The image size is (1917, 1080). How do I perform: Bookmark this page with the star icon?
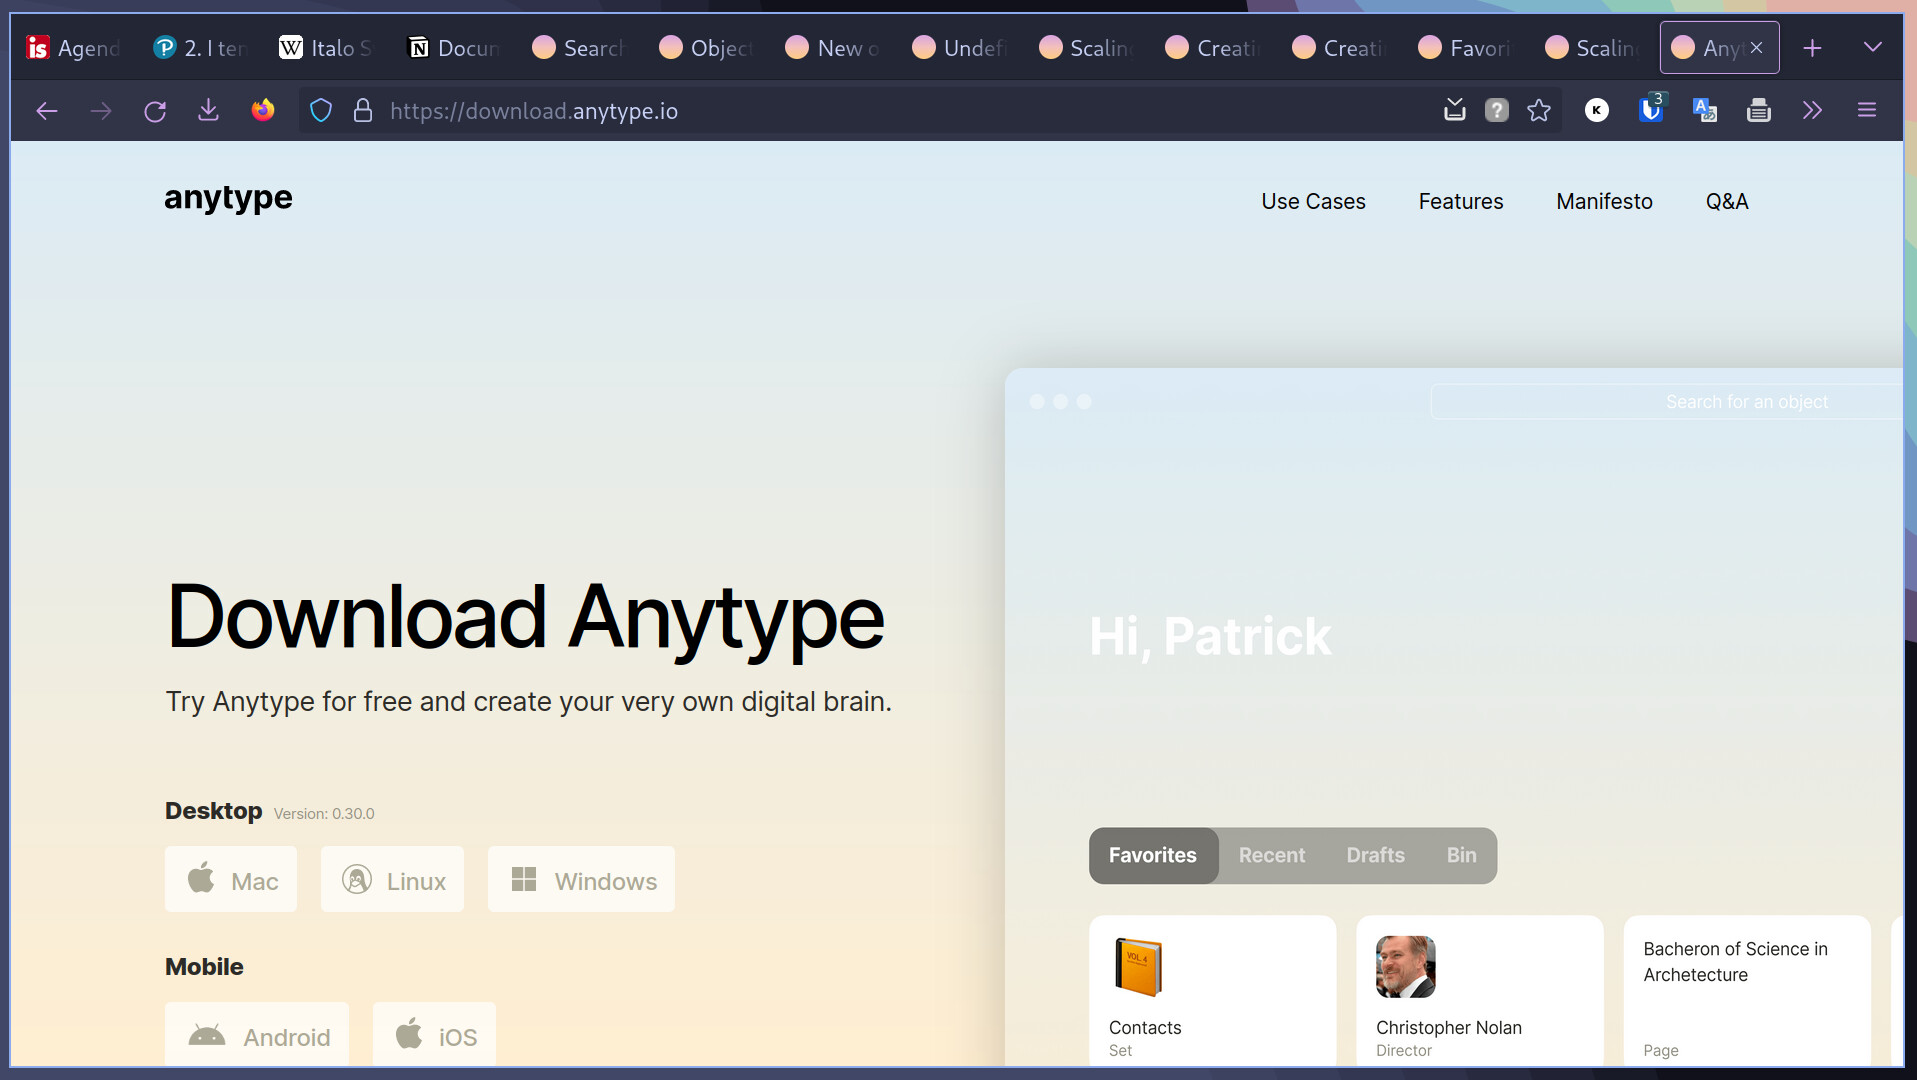pyautogui.click(x=1539, y=111)
